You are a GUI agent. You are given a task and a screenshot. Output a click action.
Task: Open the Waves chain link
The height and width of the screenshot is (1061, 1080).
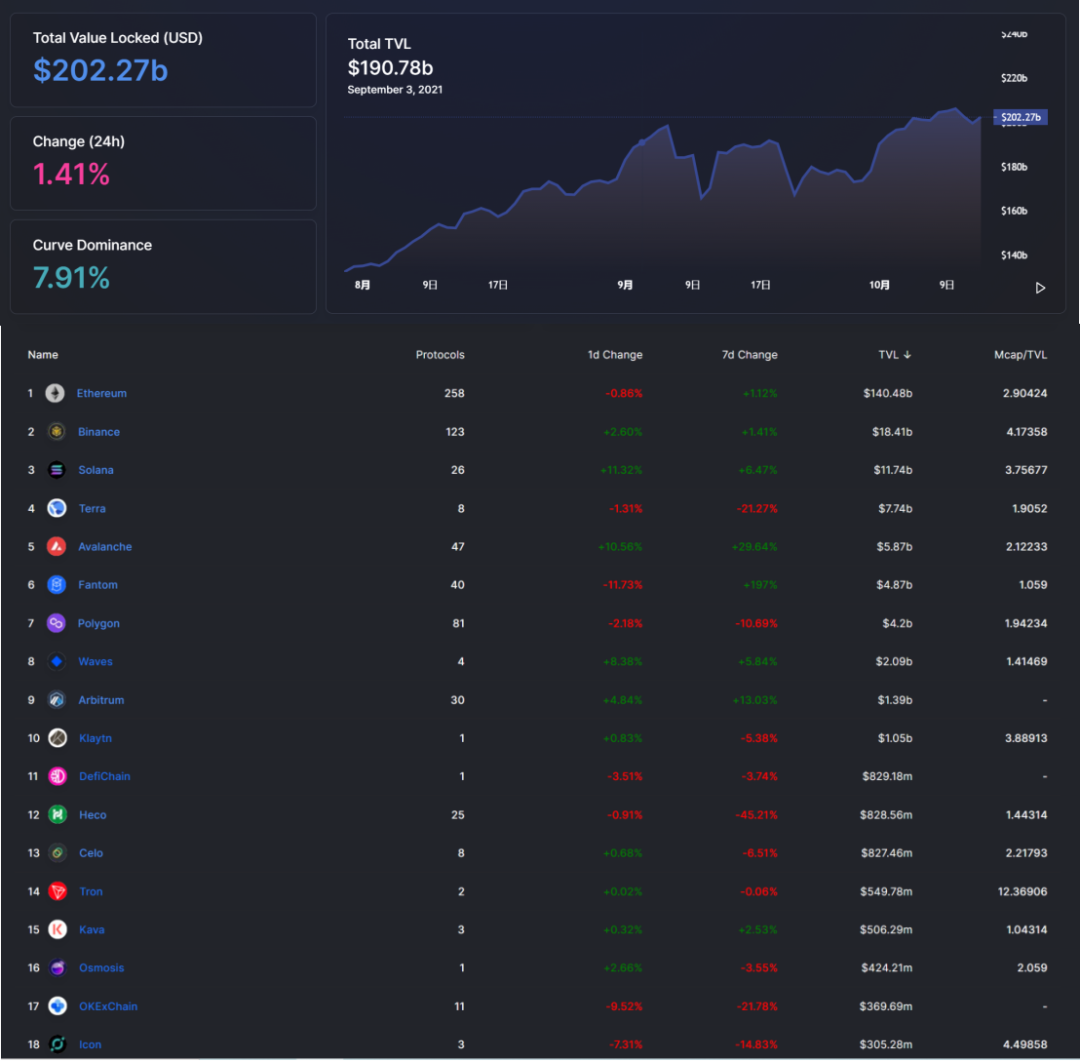[95, 661]
